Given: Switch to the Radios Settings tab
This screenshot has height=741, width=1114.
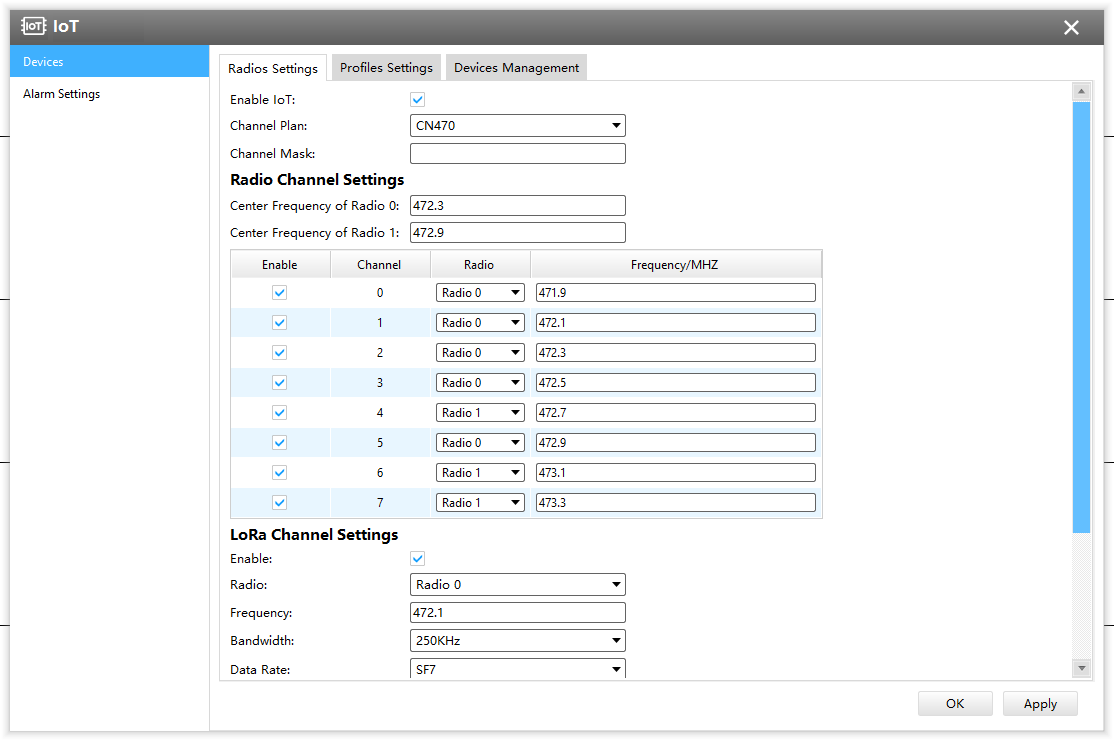Looking at the screenshot, I should [273, 68].
